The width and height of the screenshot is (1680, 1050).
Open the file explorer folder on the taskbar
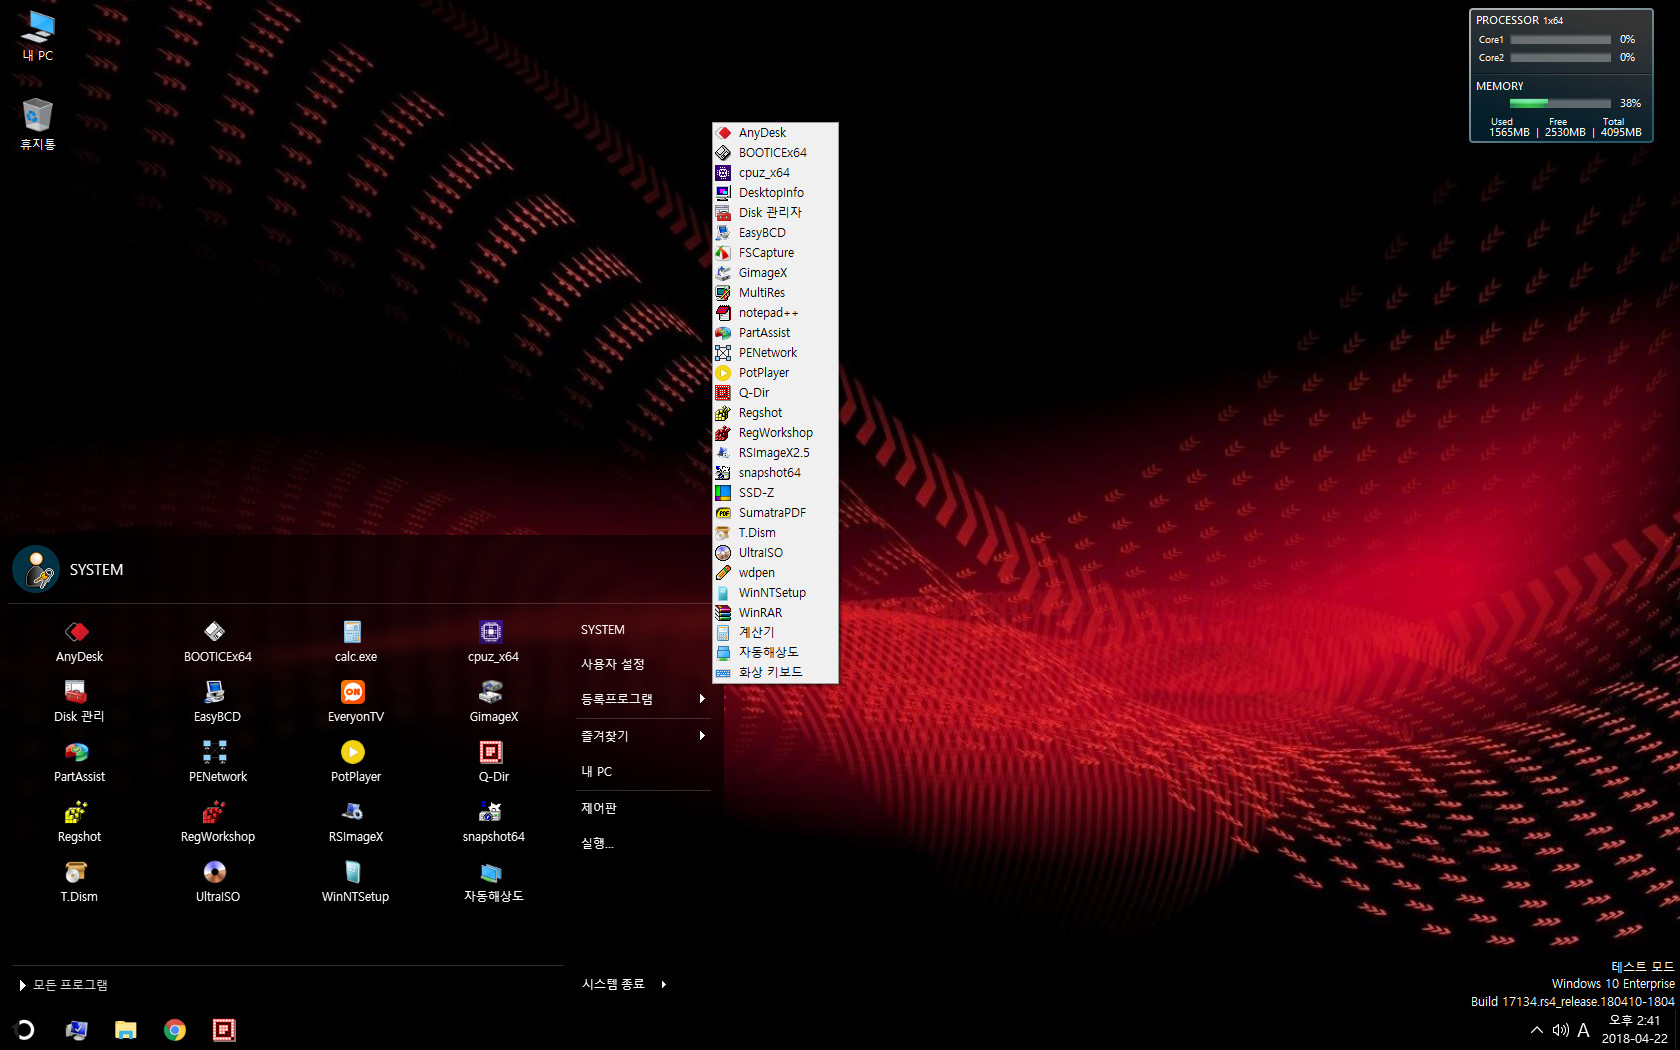click(125, 1030)
